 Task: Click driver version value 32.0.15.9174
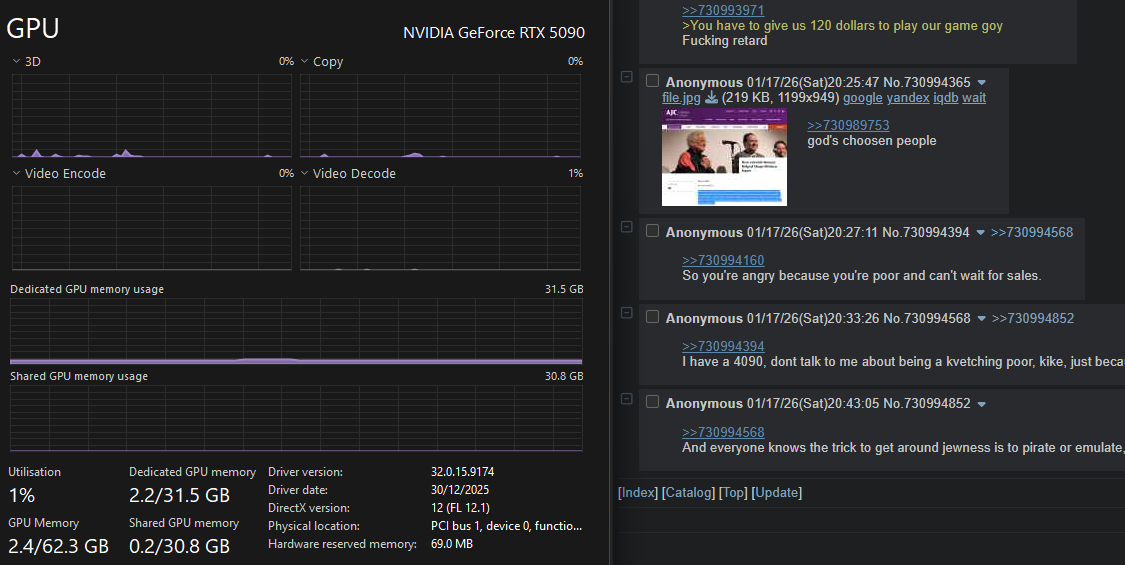click(462, 472)
